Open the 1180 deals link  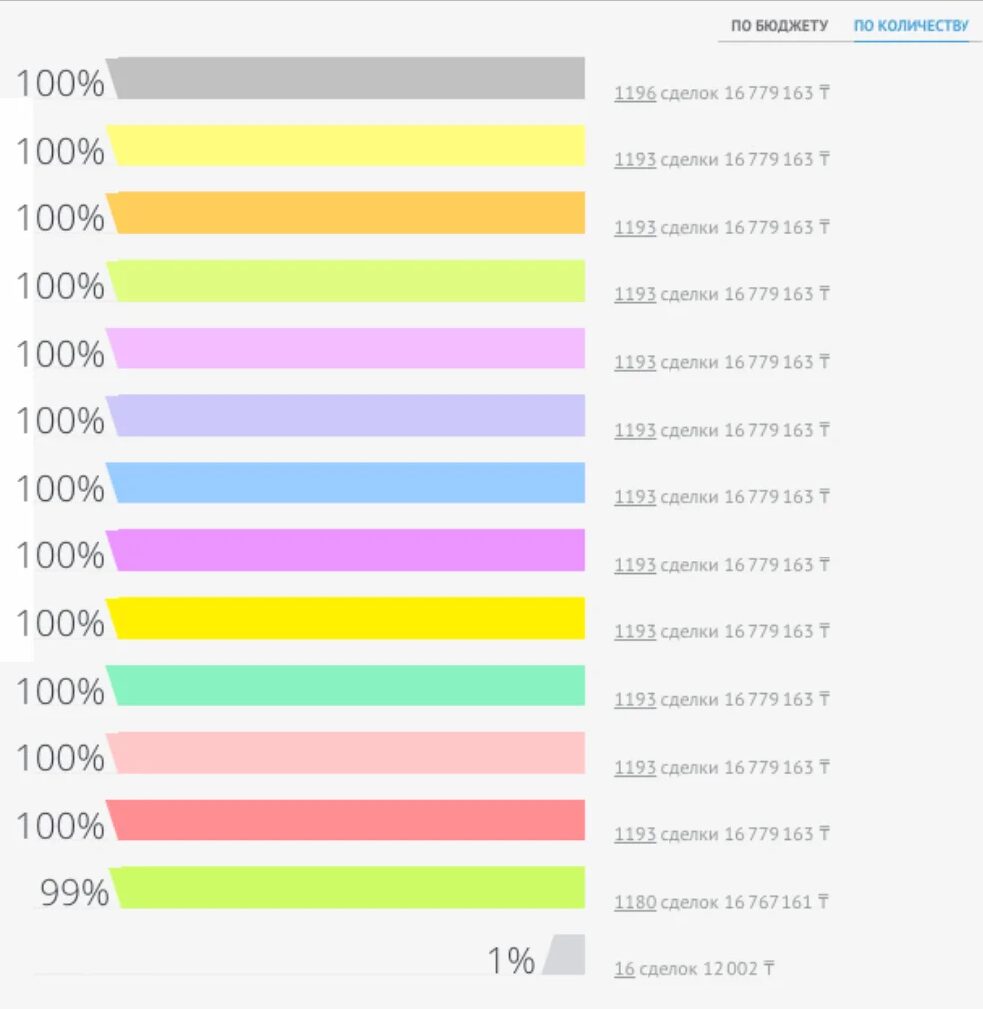click(635, 903)
